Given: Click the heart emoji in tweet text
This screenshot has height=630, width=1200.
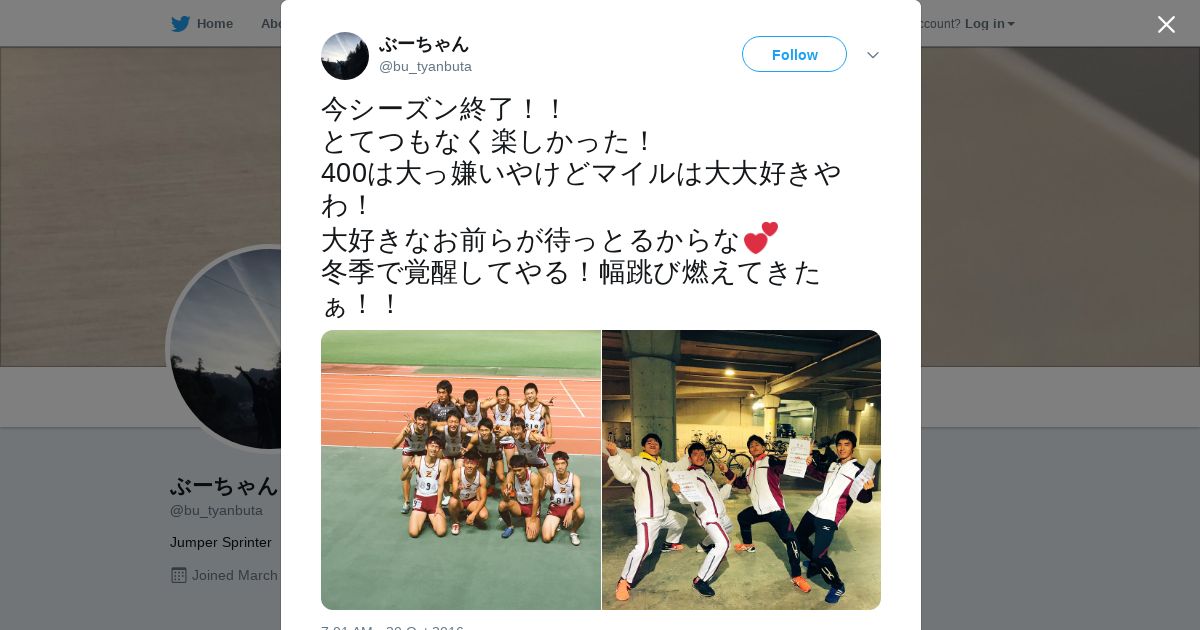Looking at the screenshot, I should pyautogui.click(x=760, y=238).
